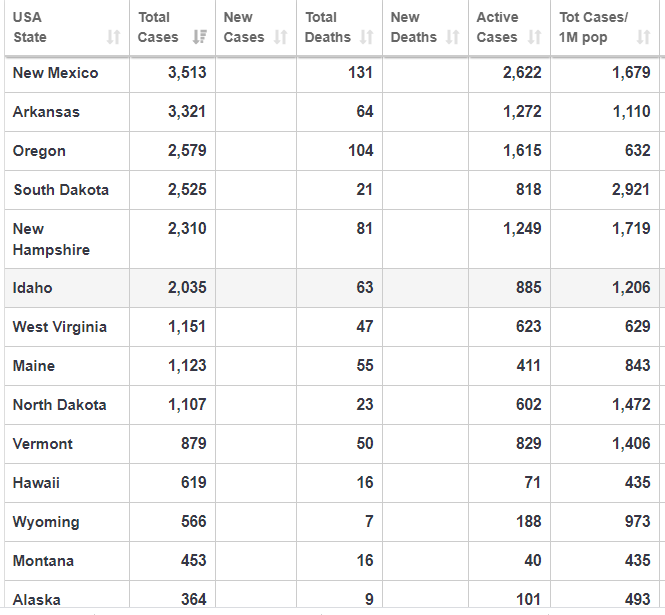Select the Maine state name
This screenshot has width=665, height=615.
34,366
